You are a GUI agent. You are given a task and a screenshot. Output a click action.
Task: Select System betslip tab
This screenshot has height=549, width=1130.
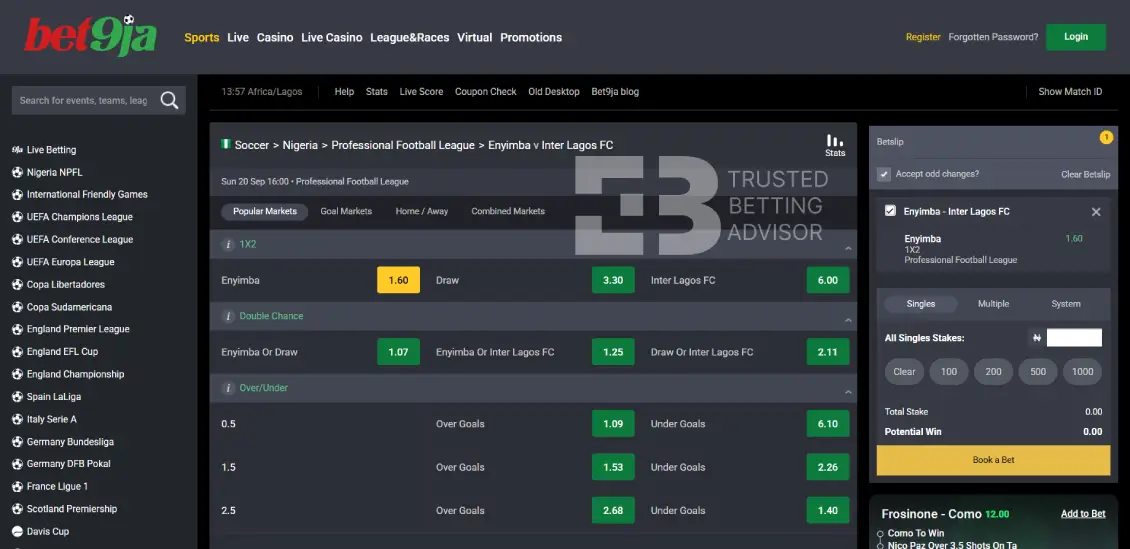pyautogui.click(x=1065, y=304)
